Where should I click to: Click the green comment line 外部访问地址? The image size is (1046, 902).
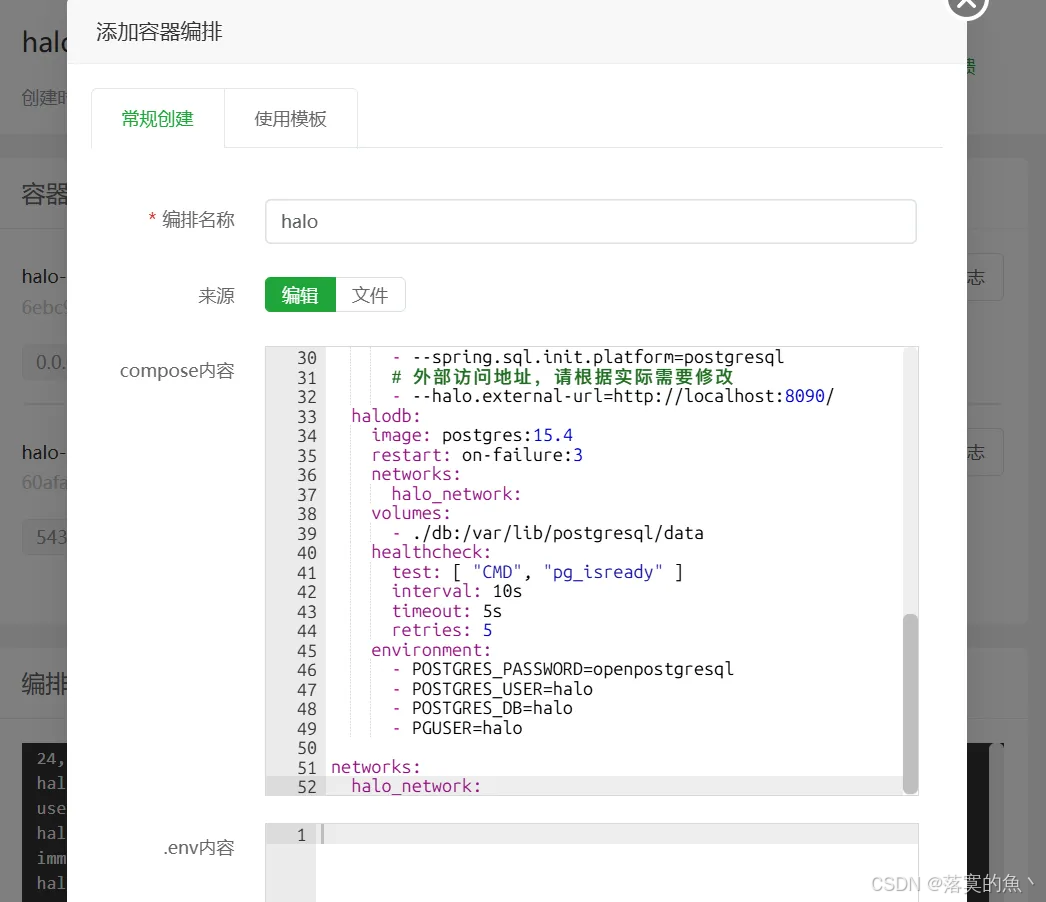562,377
